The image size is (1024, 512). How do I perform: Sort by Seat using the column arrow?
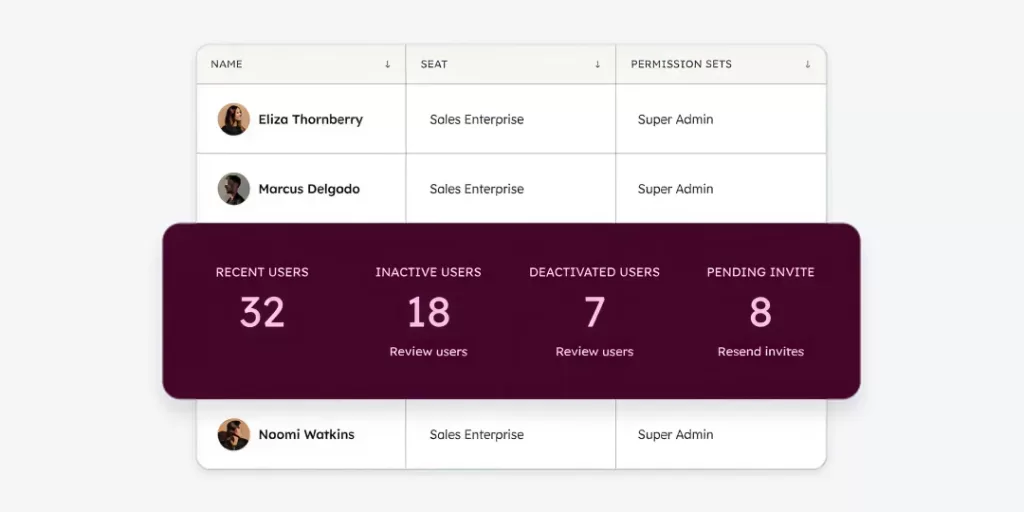598,65
